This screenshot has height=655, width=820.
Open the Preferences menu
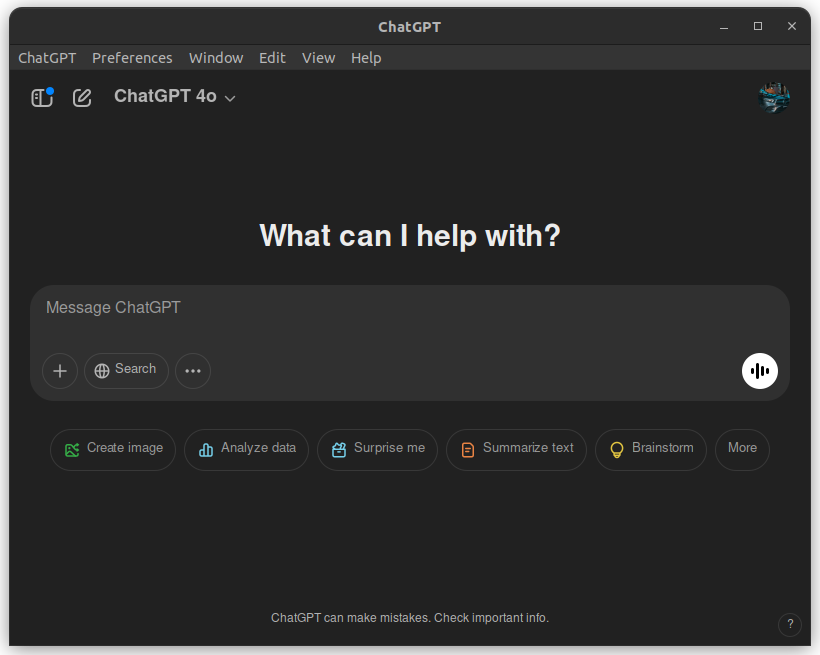[x=132, y=58]
